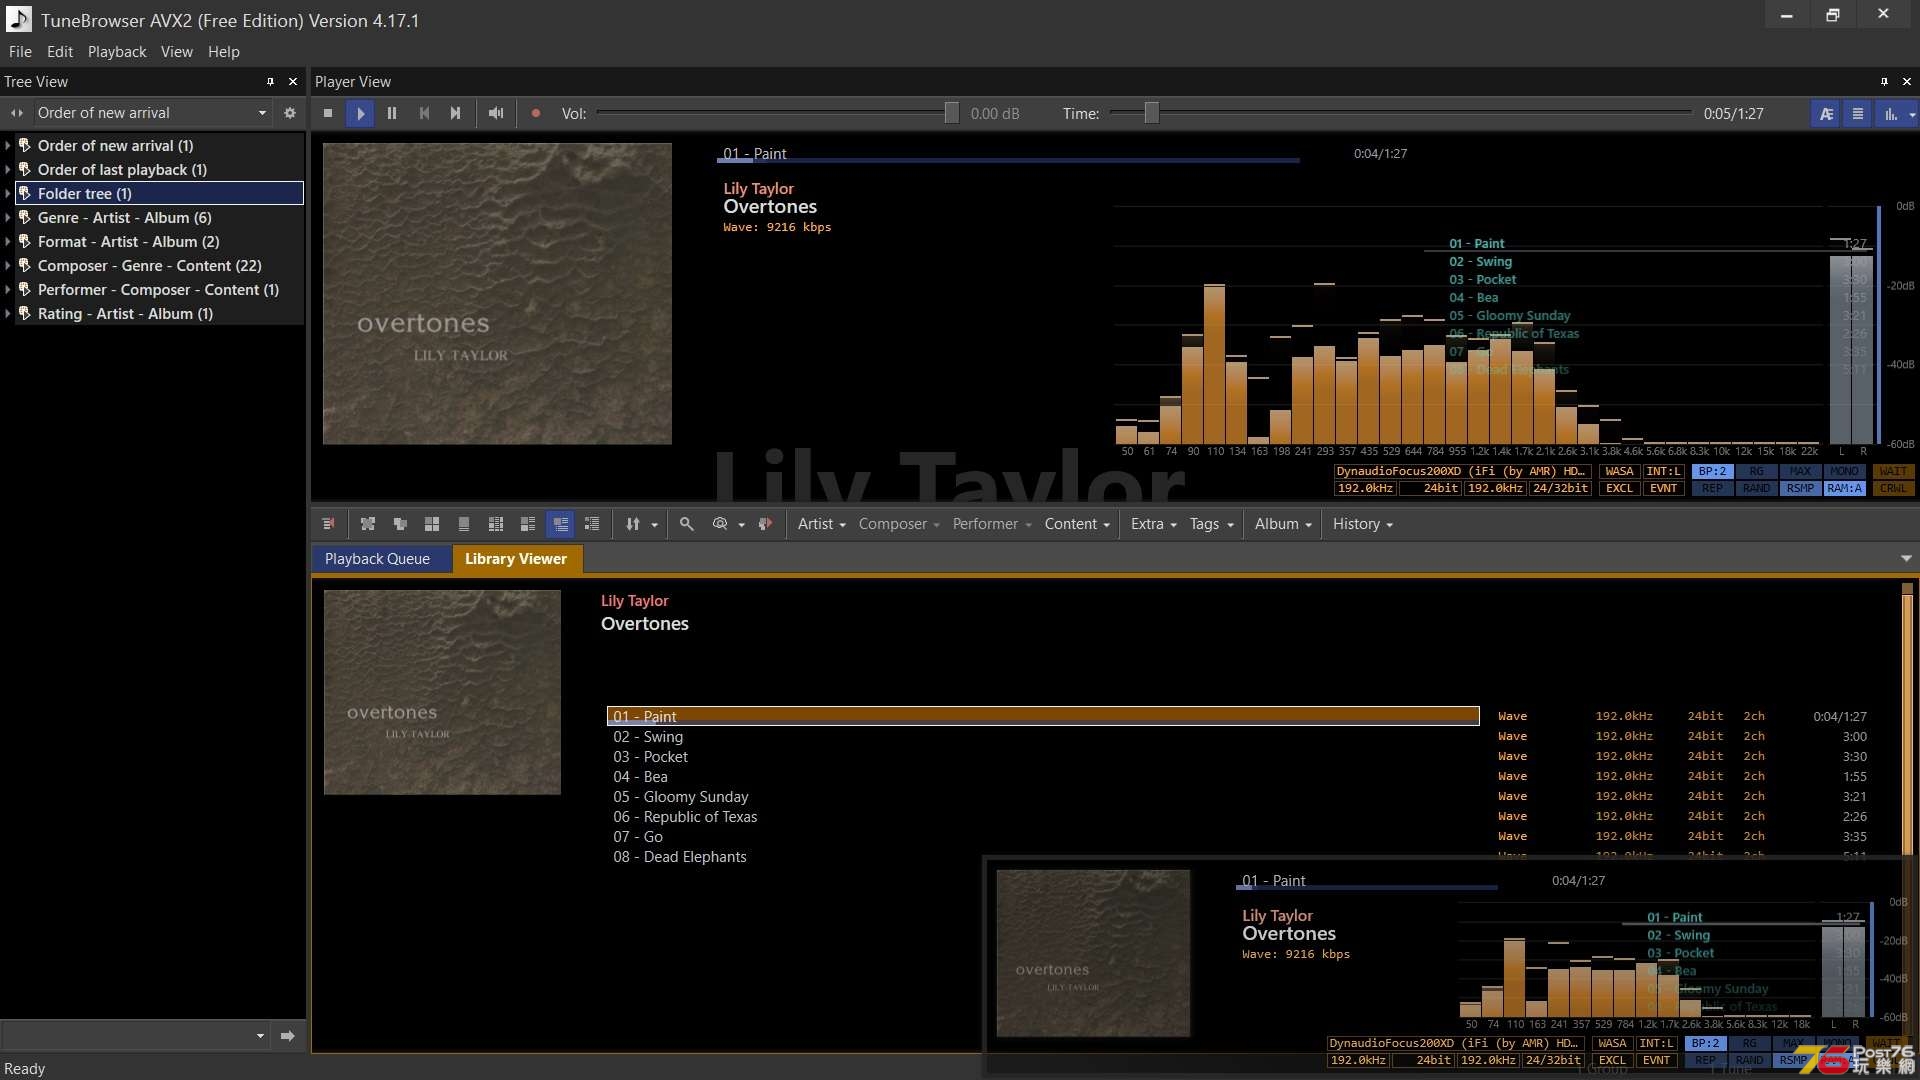Click the sort order arrows icon

(x=633, y=524)
